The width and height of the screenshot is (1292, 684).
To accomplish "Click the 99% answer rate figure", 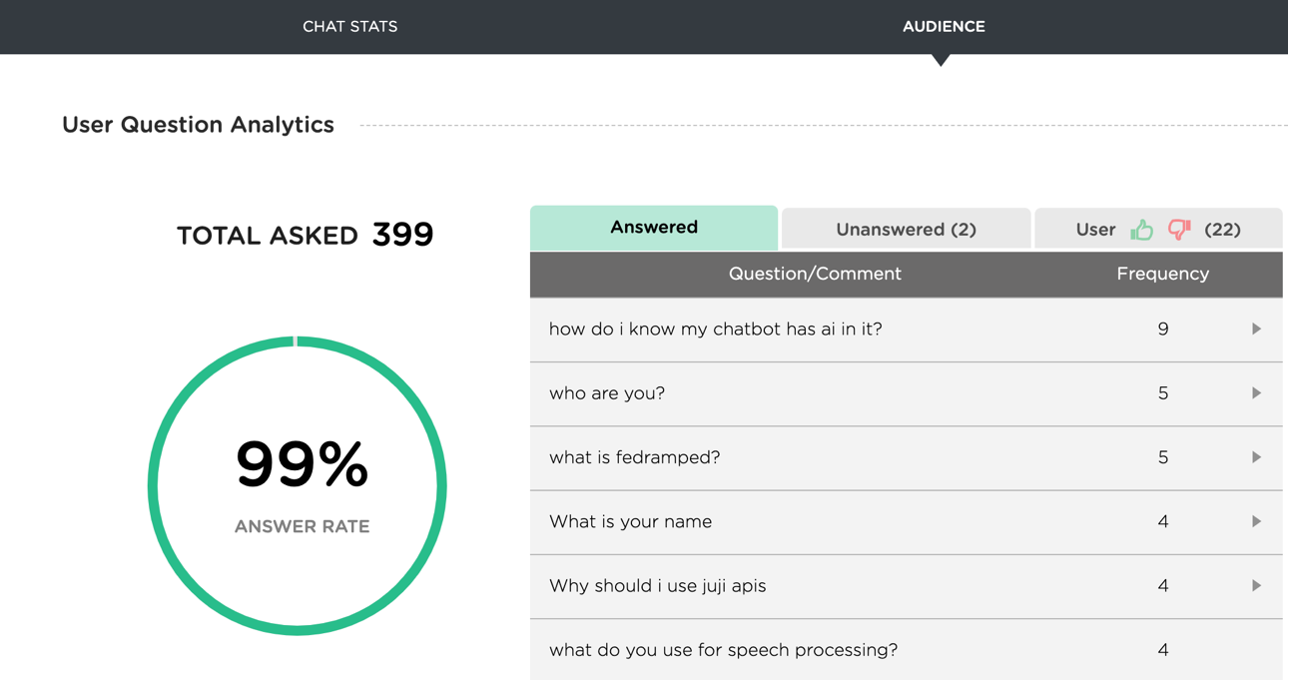I will (x=302, y=465).
